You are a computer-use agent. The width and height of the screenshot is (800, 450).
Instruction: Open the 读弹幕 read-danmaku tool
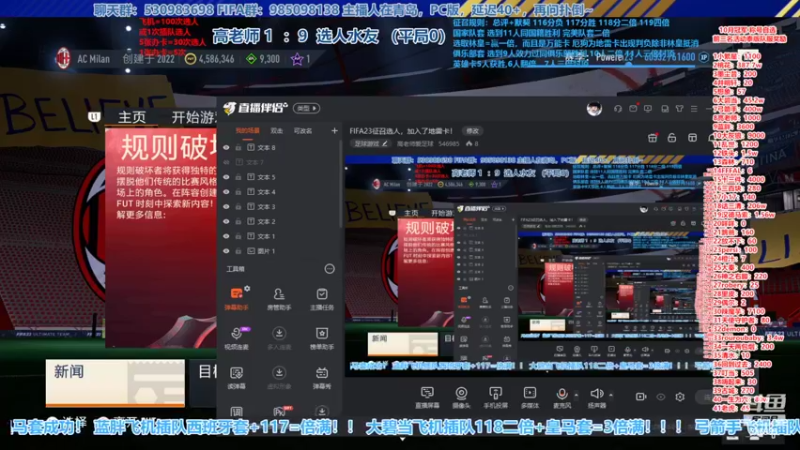point(236,378)
